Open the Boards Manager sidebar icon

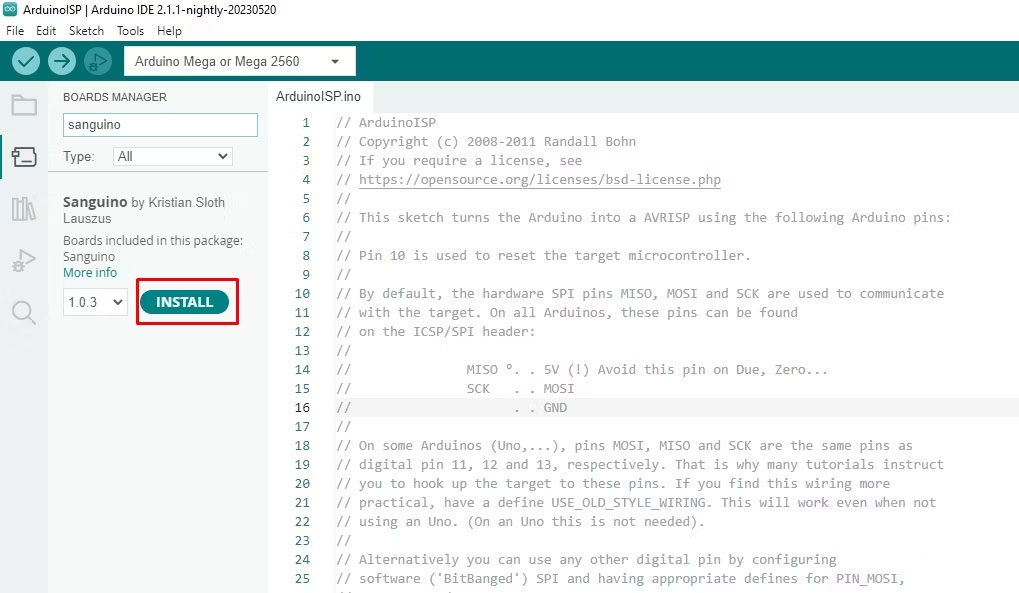pos(24,157)
